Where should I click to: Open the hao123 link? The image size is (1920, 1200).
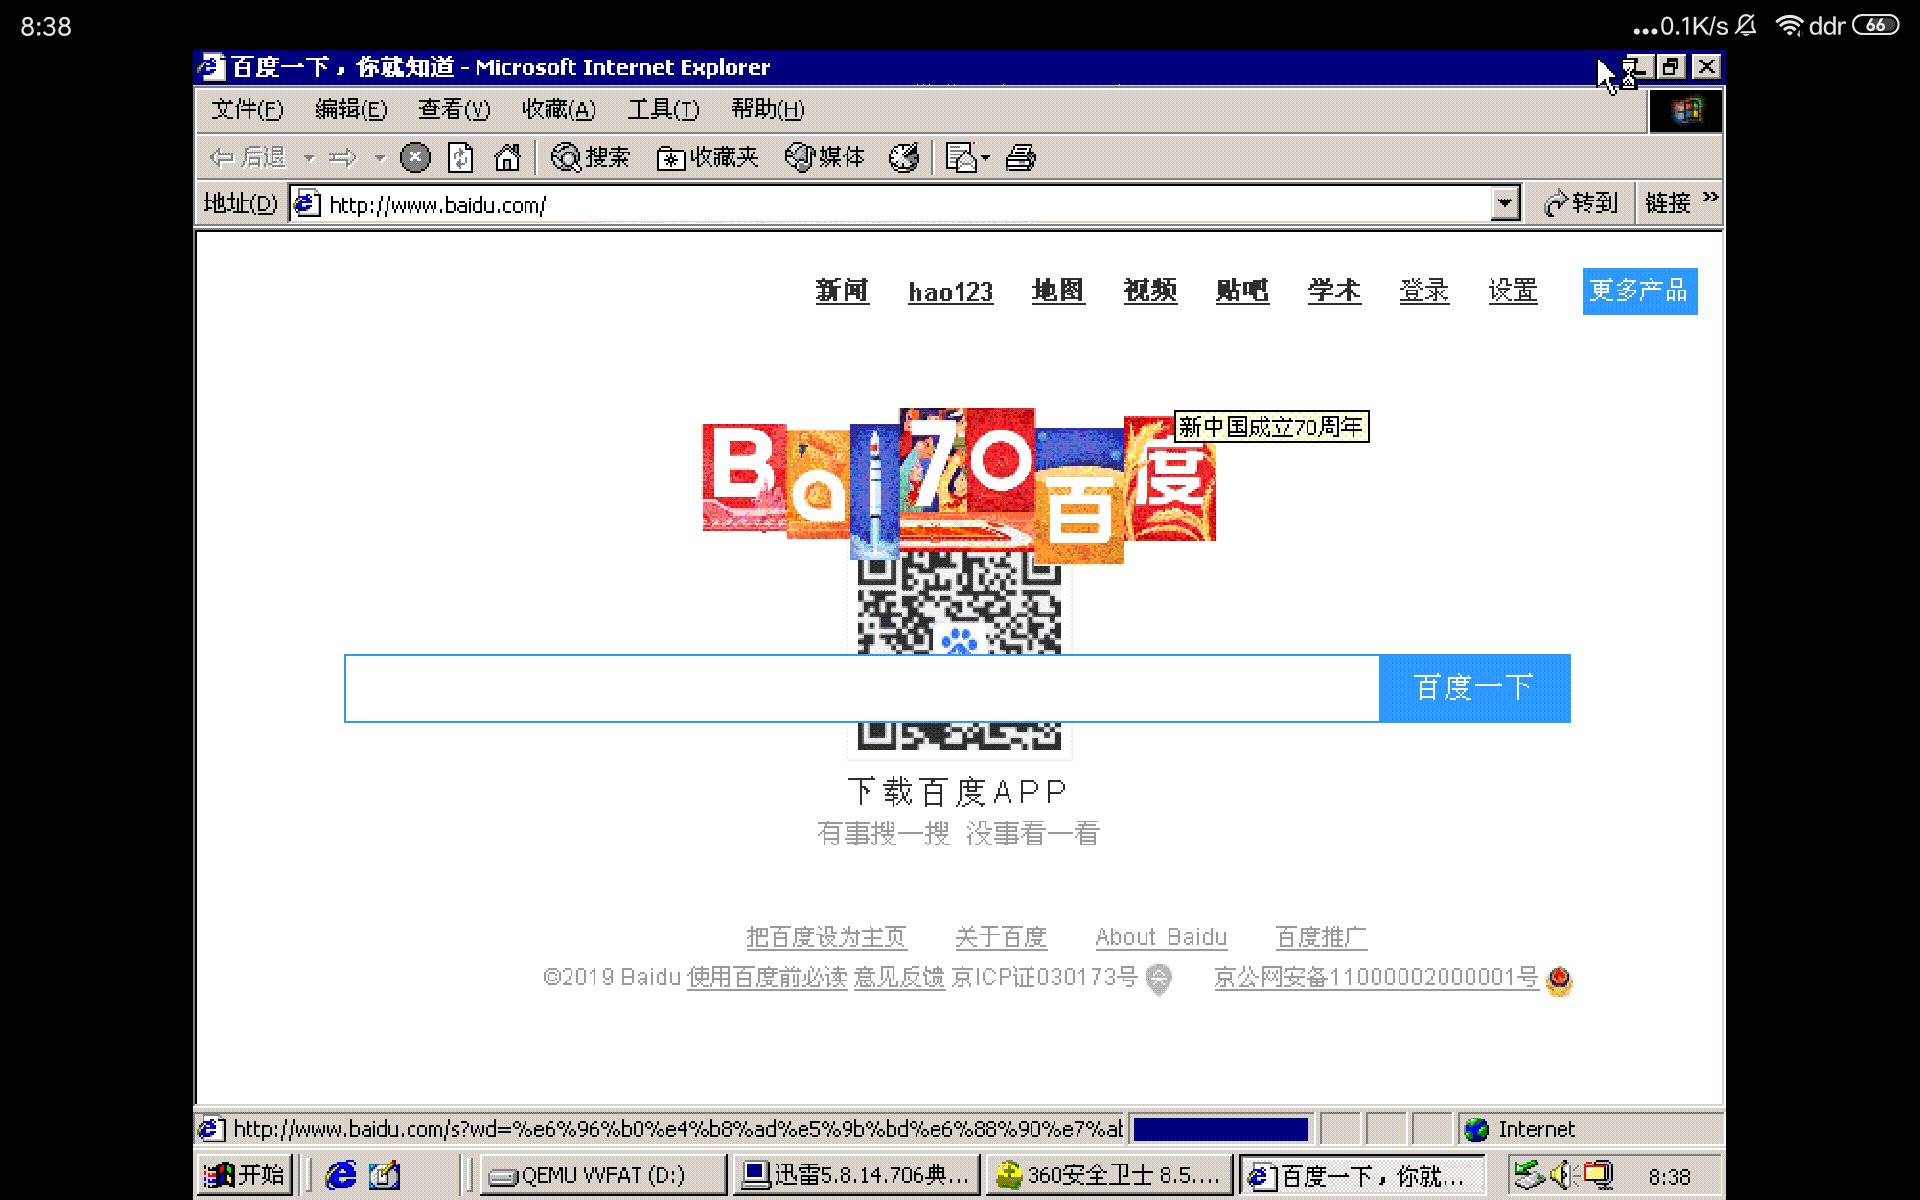click(x=949, y=291)
